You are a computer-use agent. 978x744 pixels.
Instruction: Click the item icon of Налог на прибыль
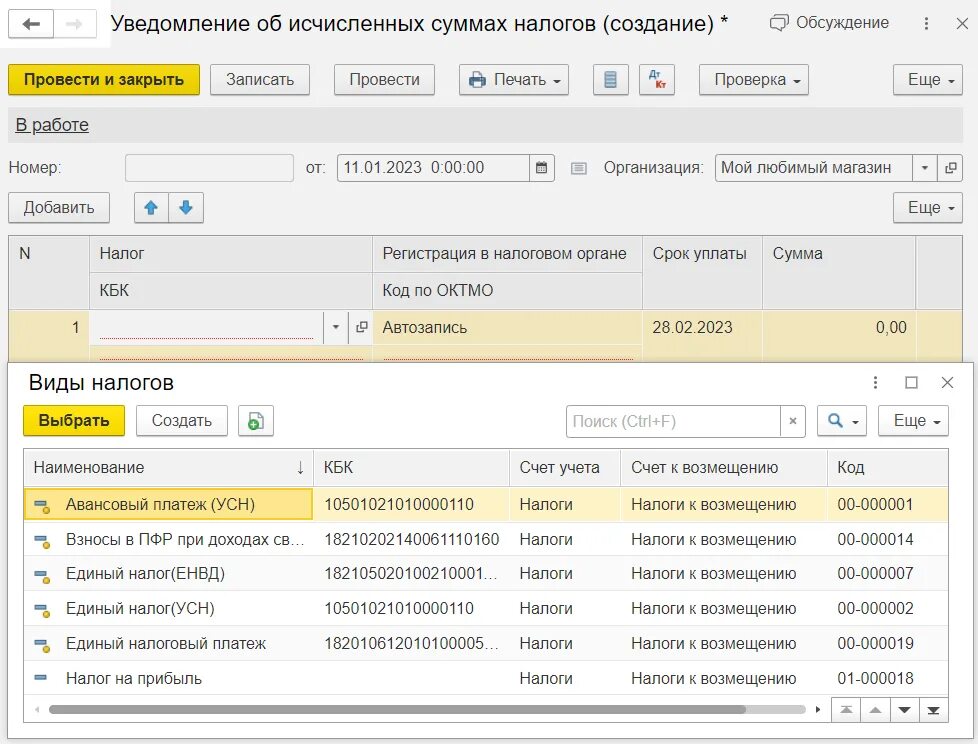coord(41,678)
